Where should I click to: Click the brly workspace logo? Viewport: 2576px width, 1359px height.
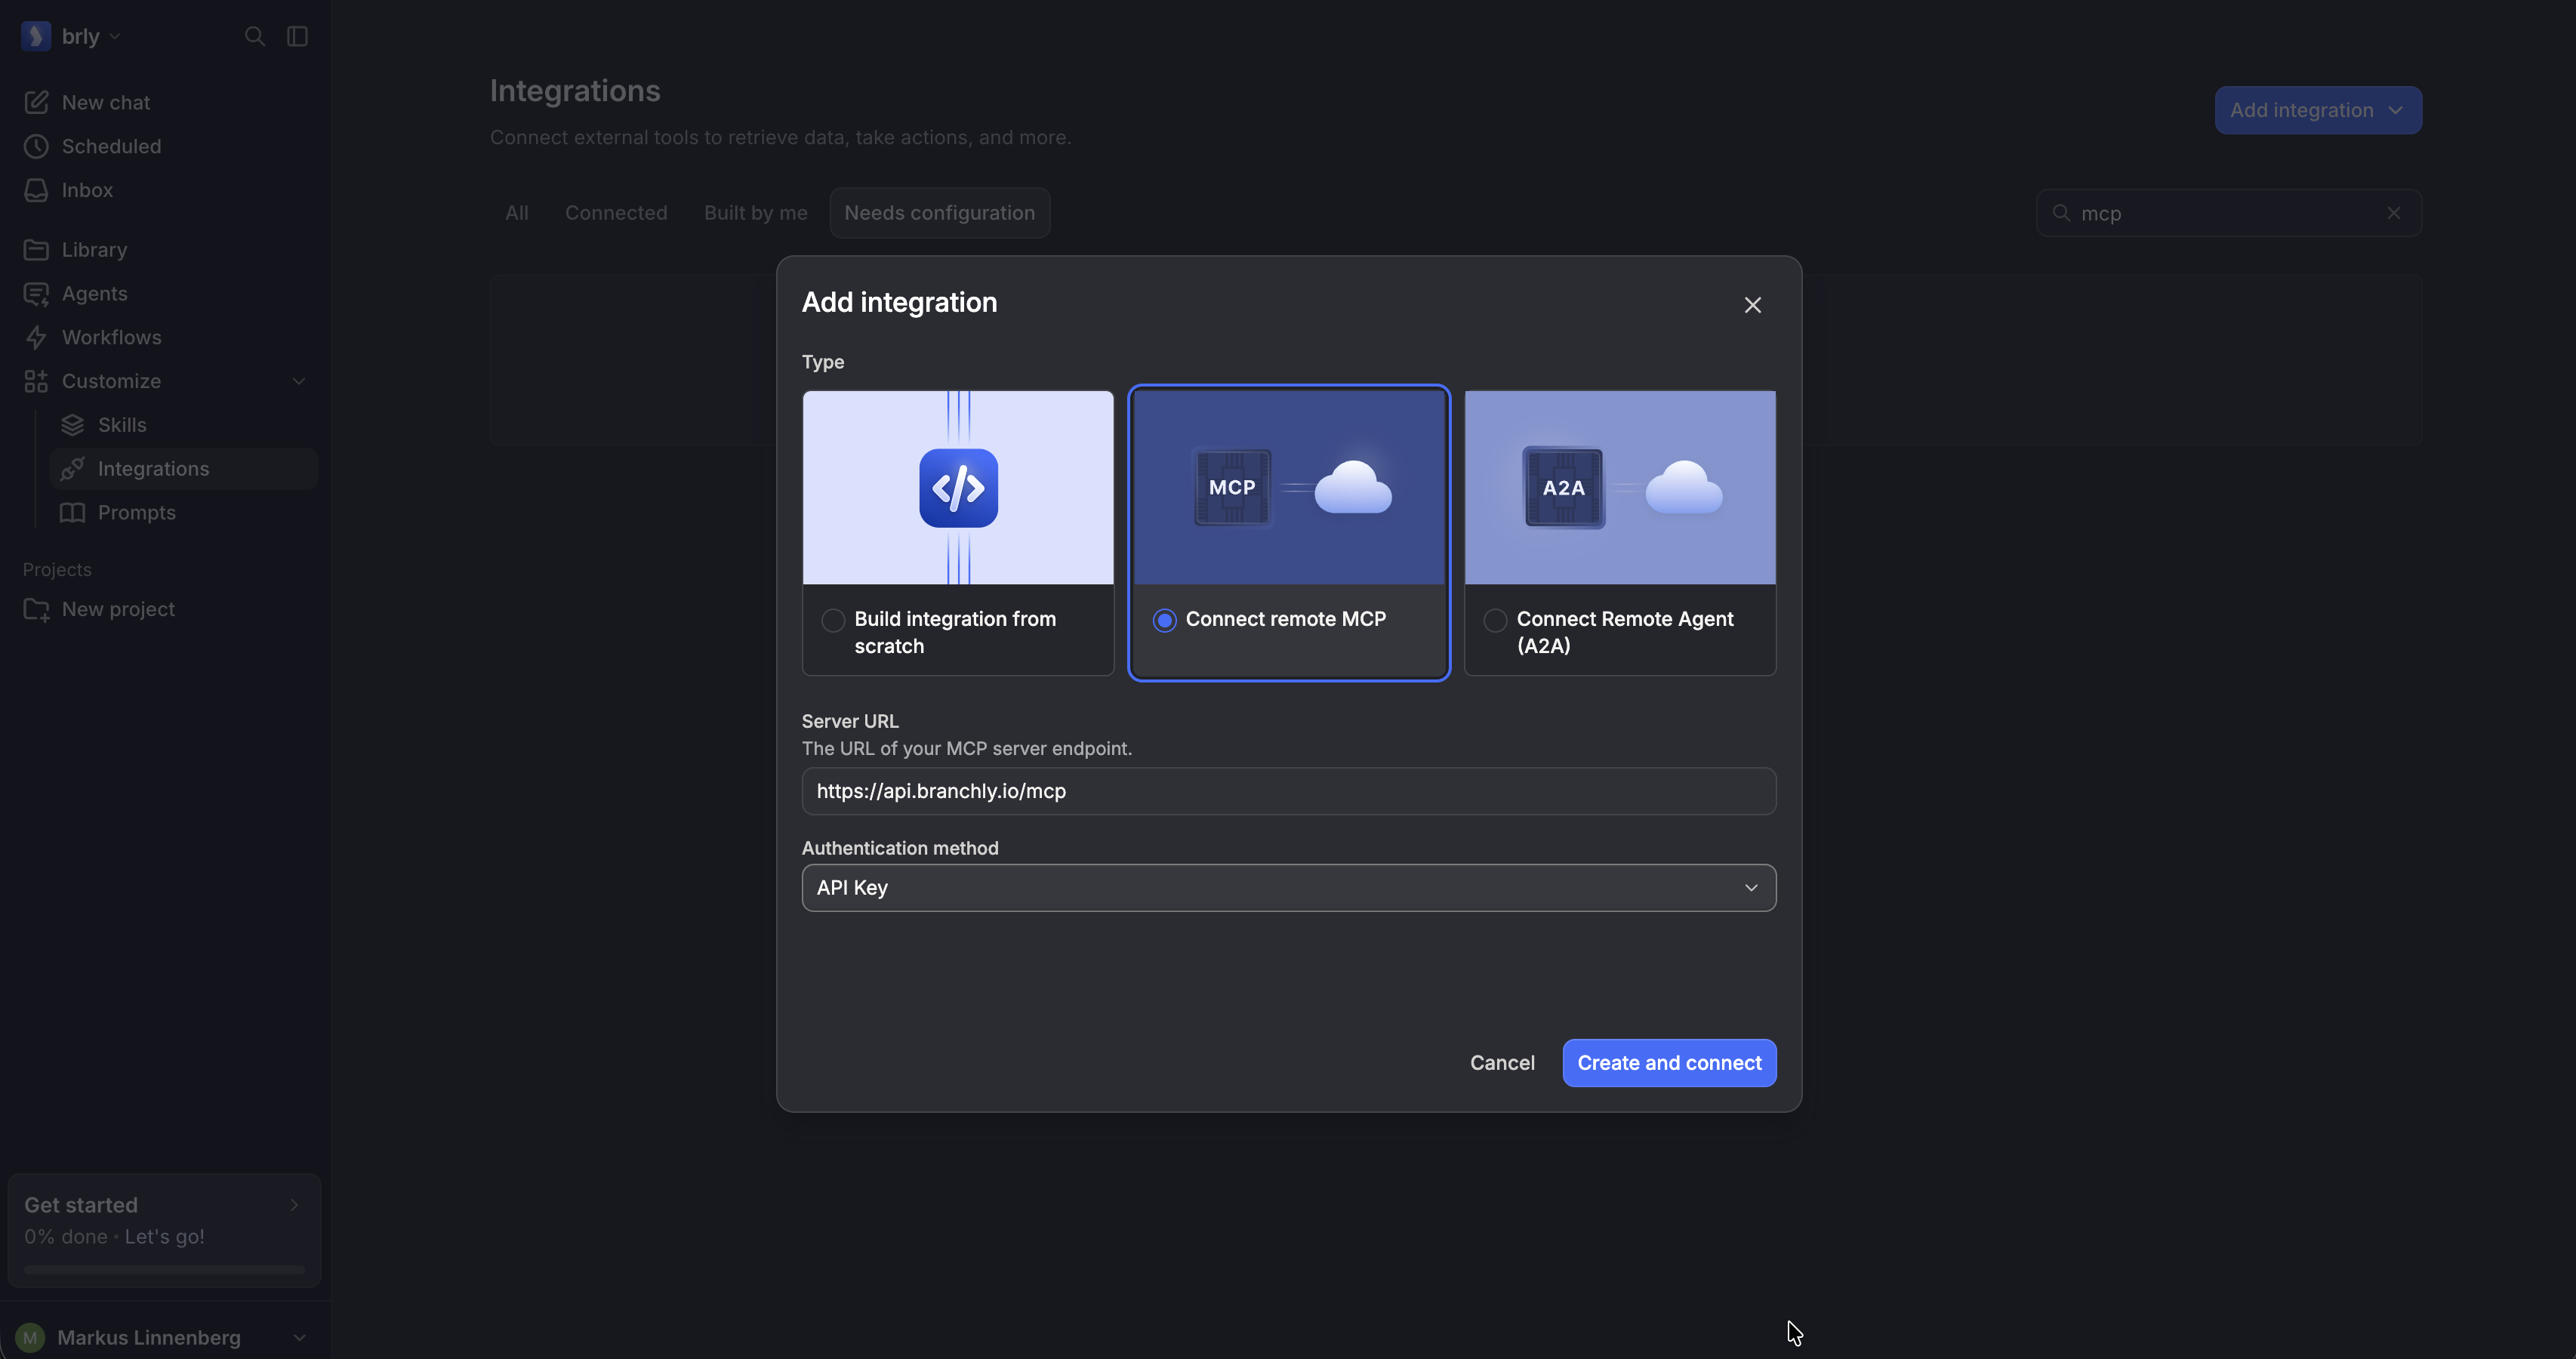pos(36,36)
